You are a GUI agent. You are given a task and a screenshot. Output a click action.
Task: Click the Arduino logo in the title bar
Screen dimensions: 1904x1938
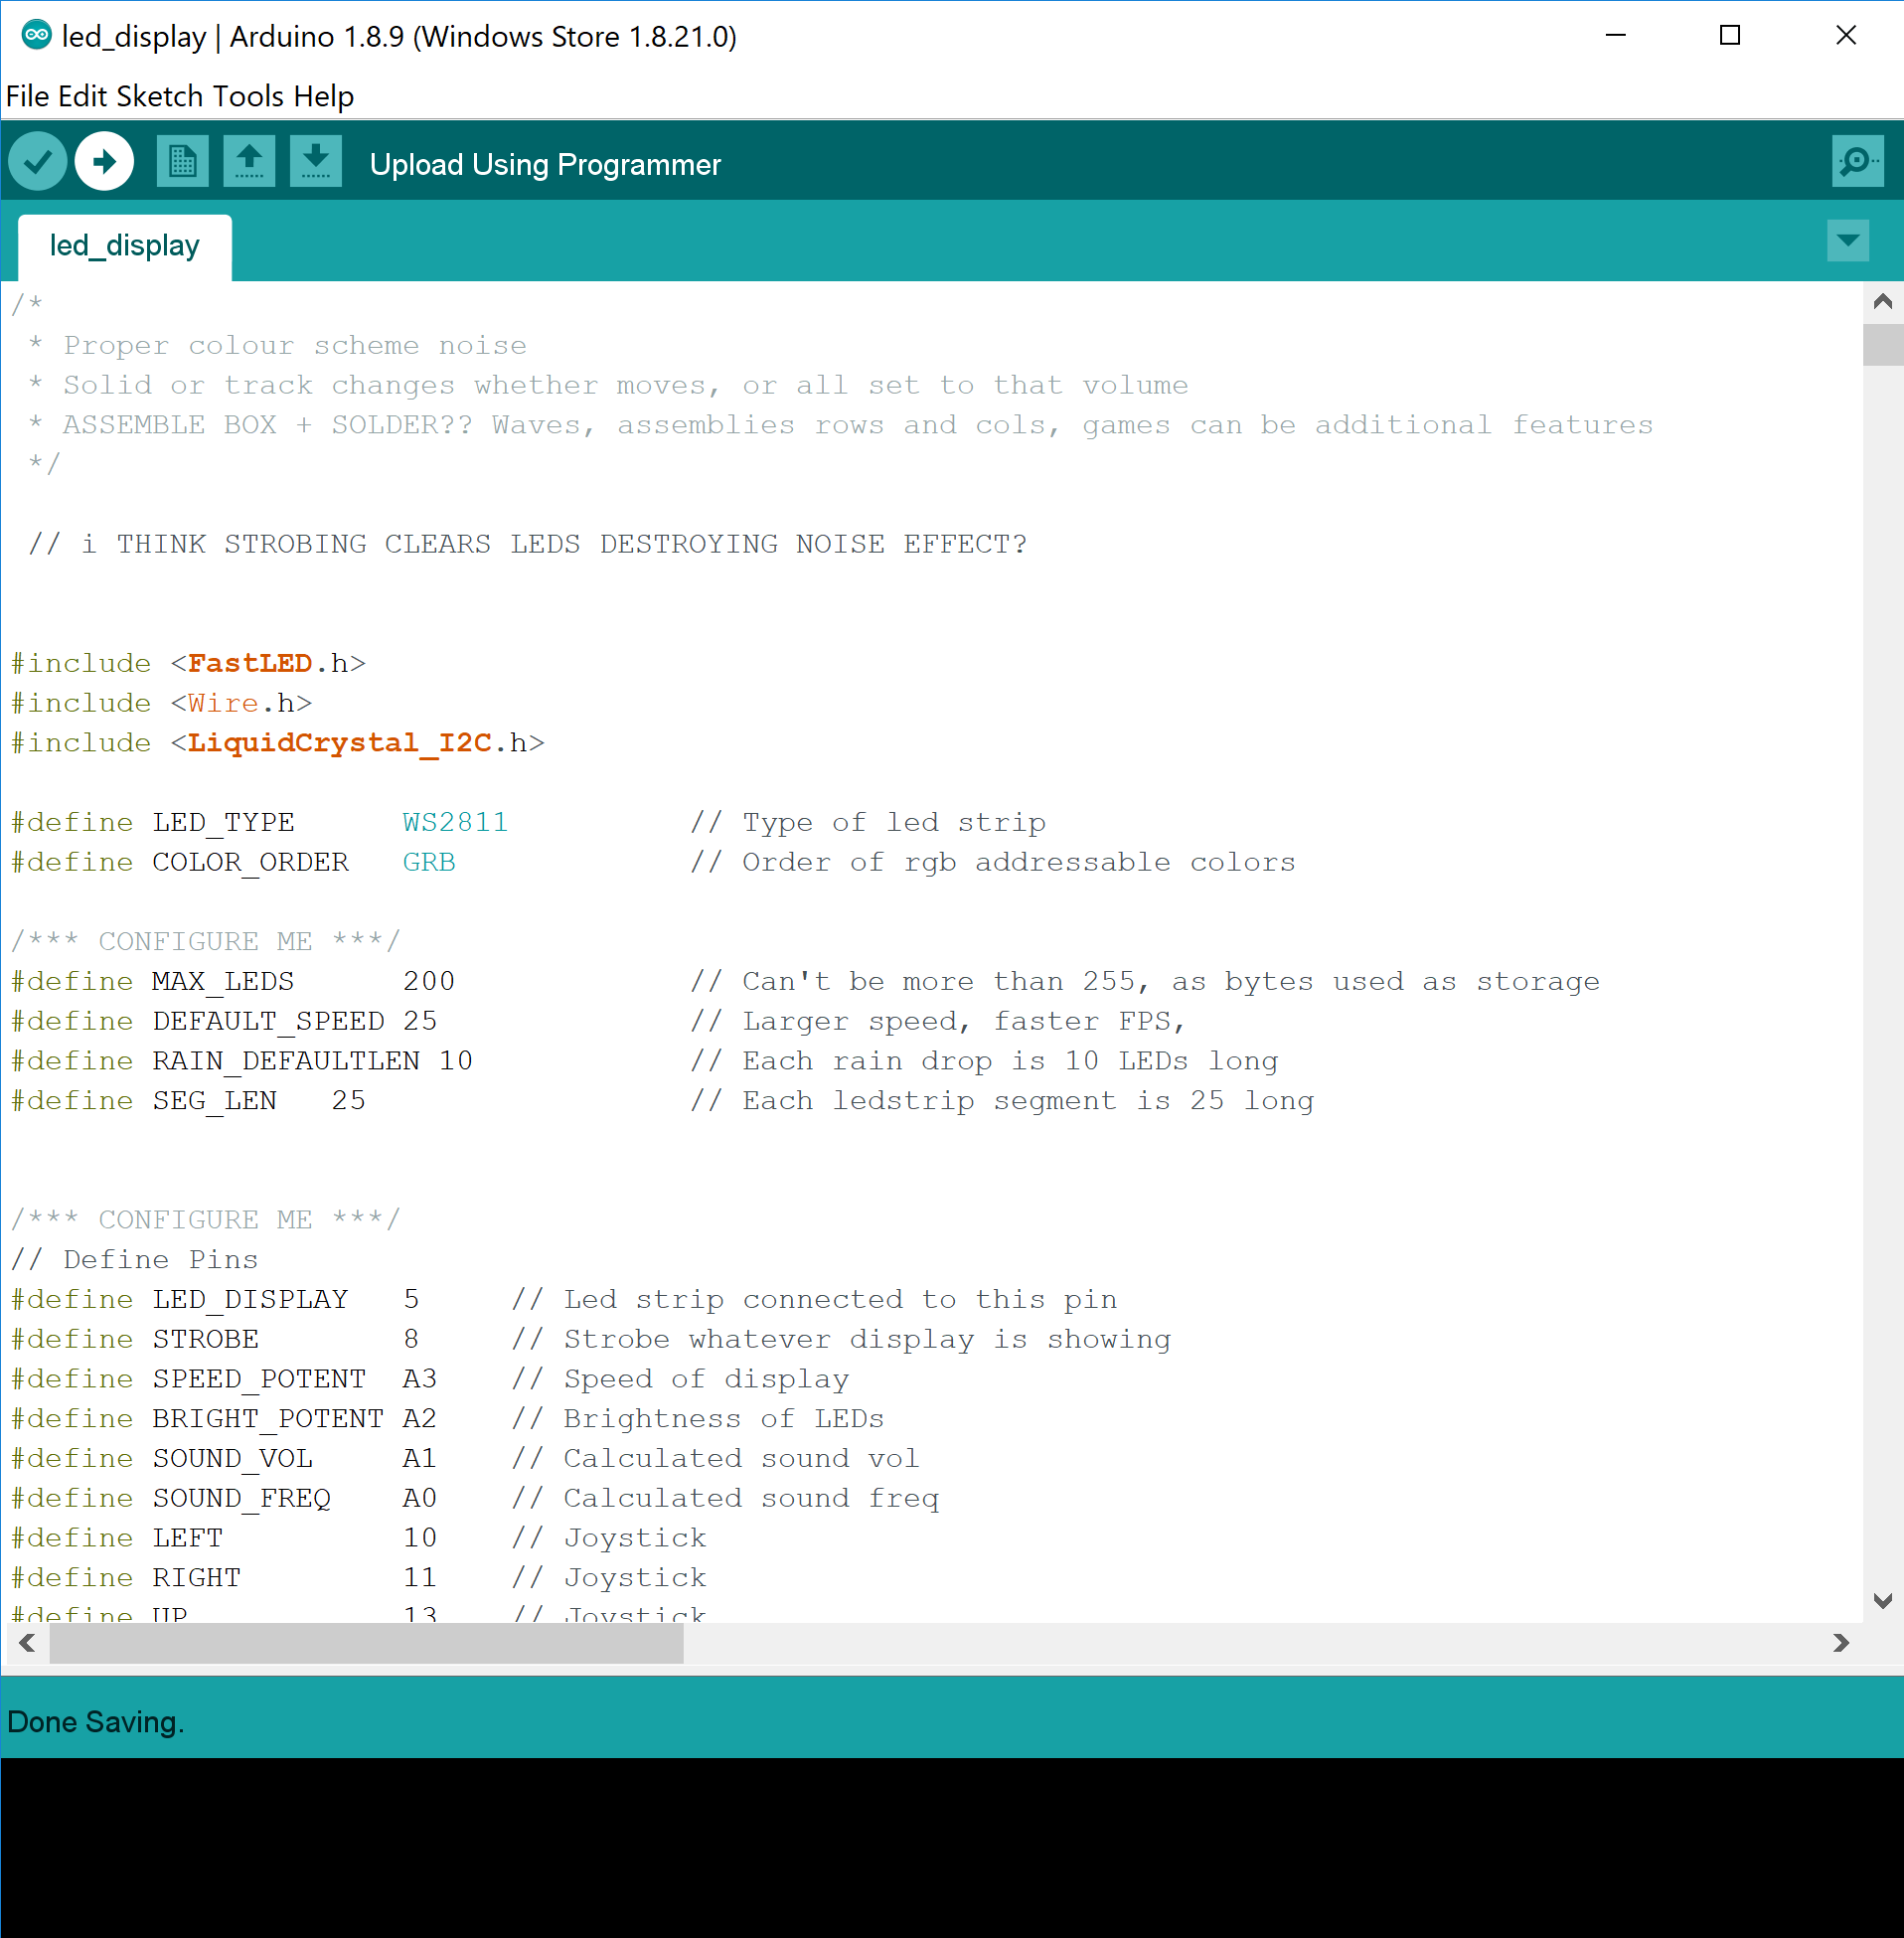coord(38,36)
